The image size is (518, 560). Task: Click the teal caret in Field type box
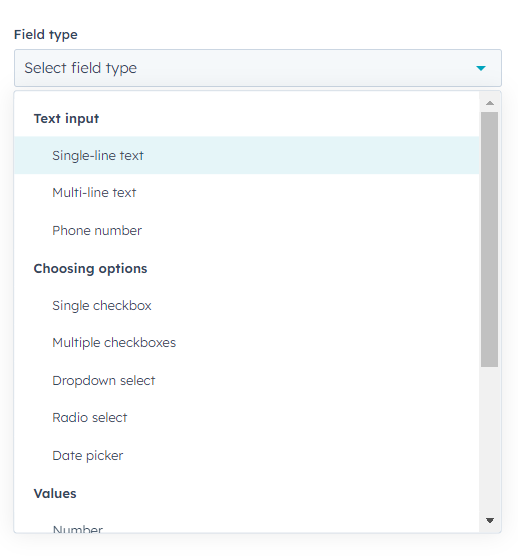tap(481, 68)
